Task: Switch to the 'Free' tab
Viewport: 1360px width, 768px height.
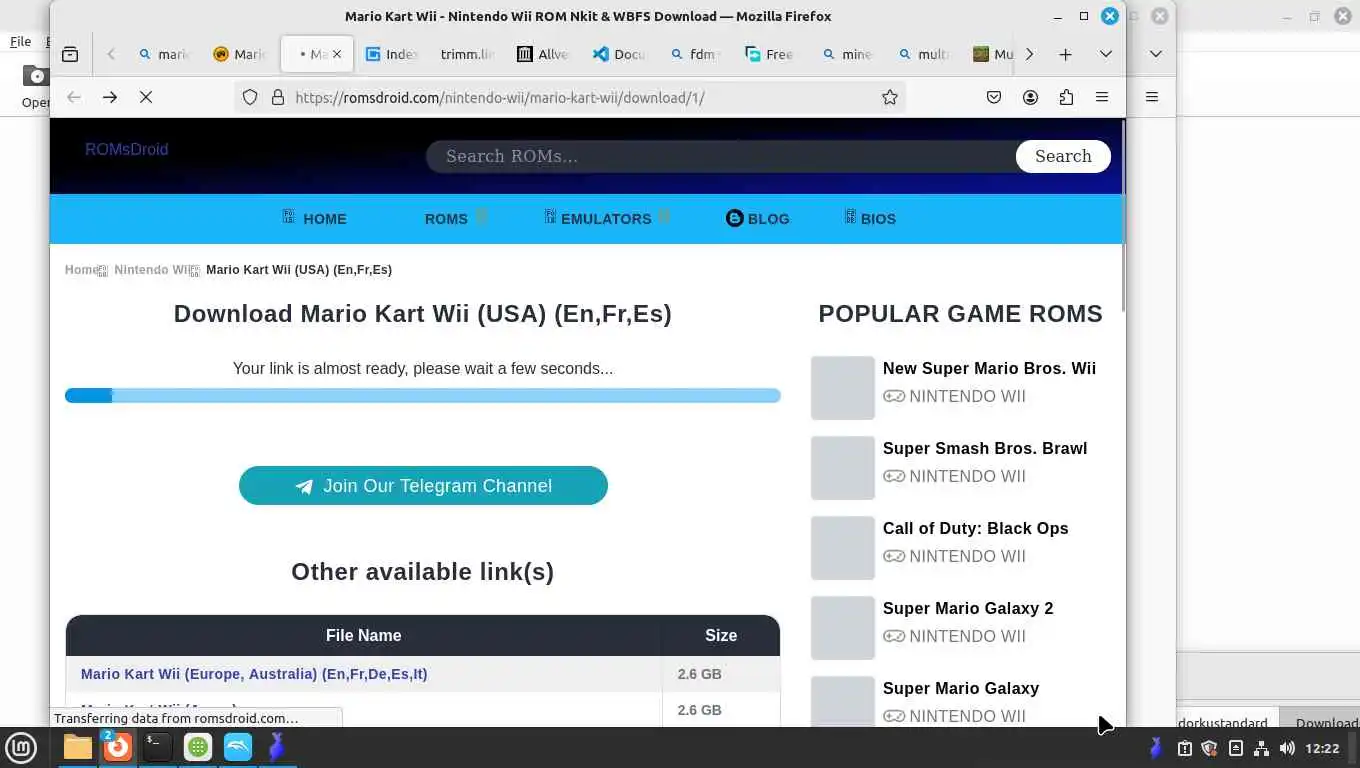Action: (770, 54)
